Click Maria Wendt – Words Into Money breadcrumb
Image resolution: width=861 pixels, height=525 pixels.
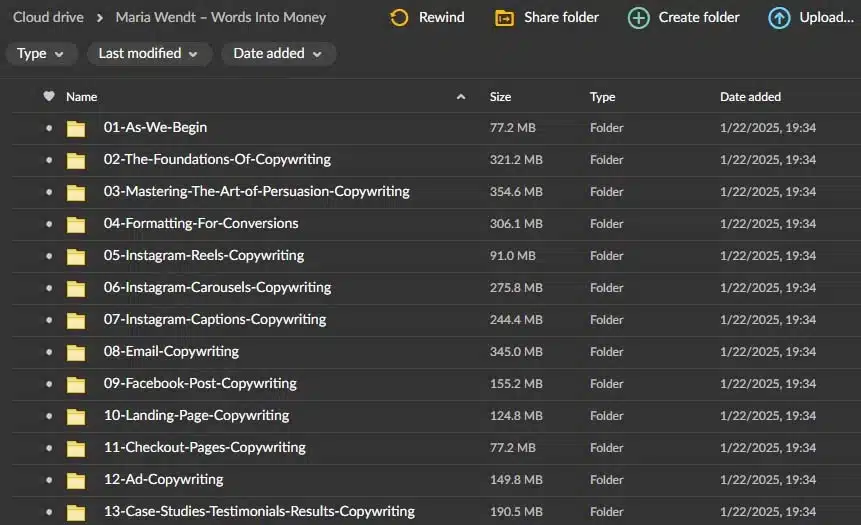pos(221,18)
